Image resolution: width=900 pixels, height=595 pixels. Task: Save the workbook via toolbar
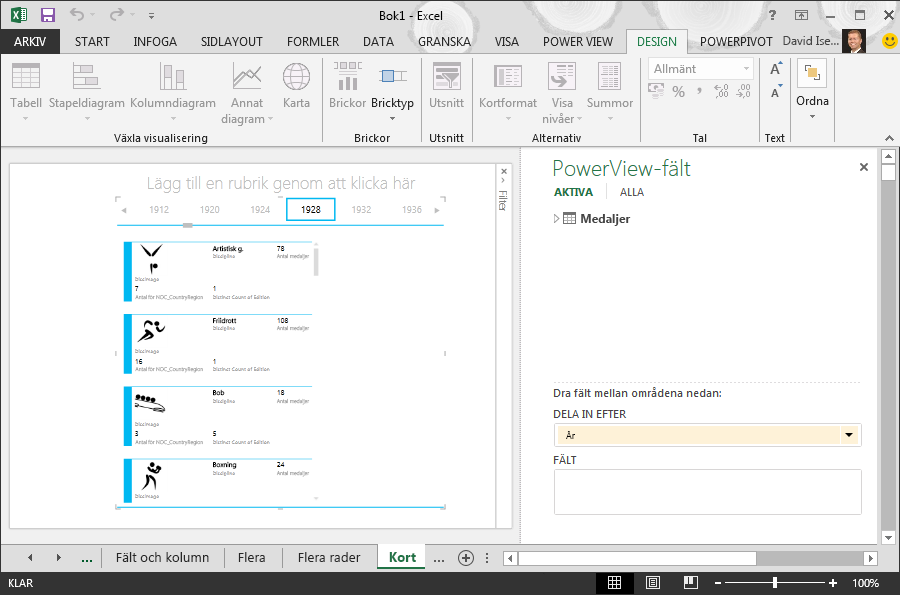(x=48, y=15)
